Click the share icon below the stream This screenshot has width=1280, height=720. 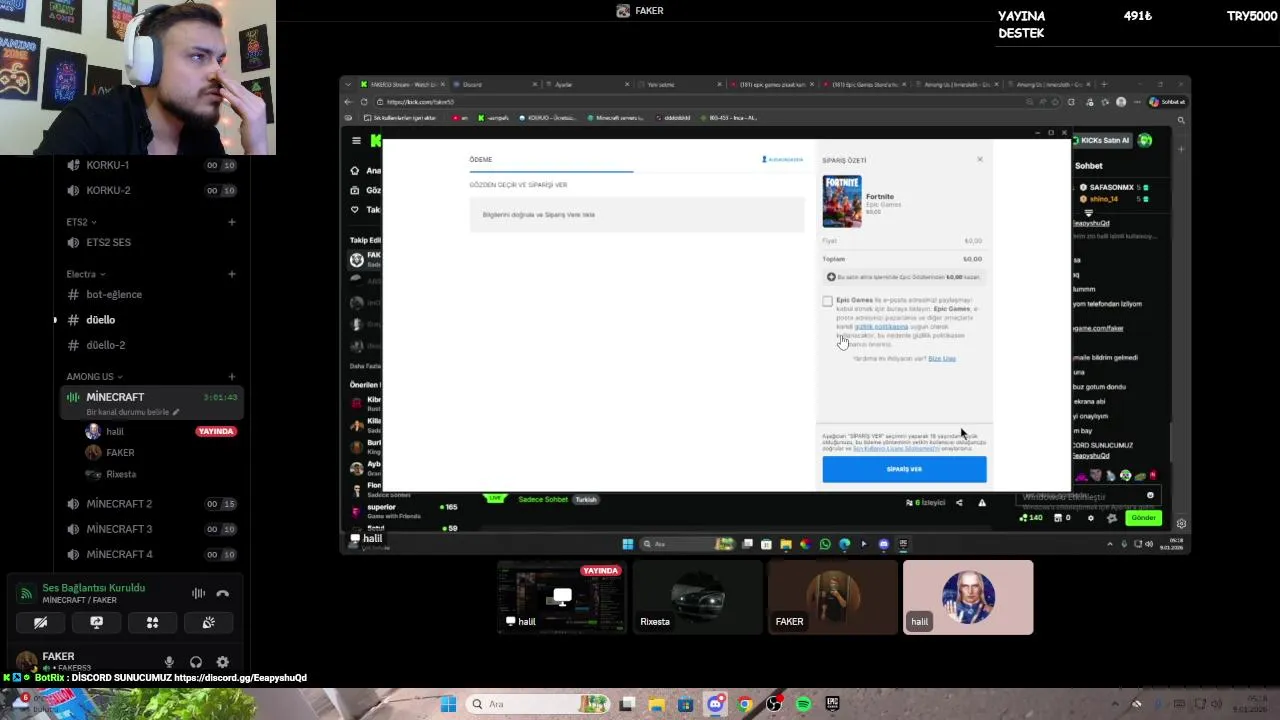click(x=959, y=502)
